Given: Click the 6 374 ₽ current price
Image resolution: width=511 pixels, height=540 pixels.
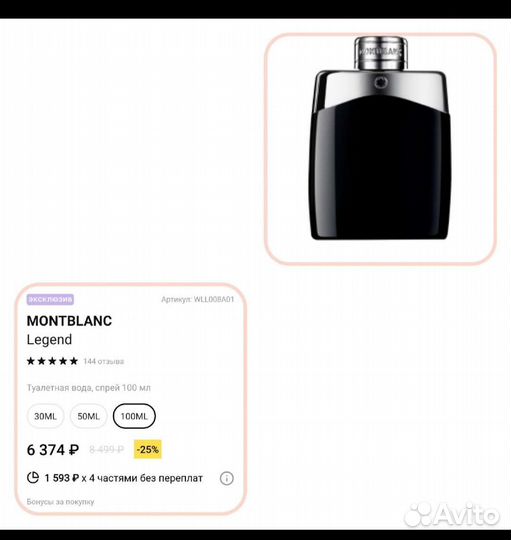Looking at the screenshot, I should pos(53,450).
